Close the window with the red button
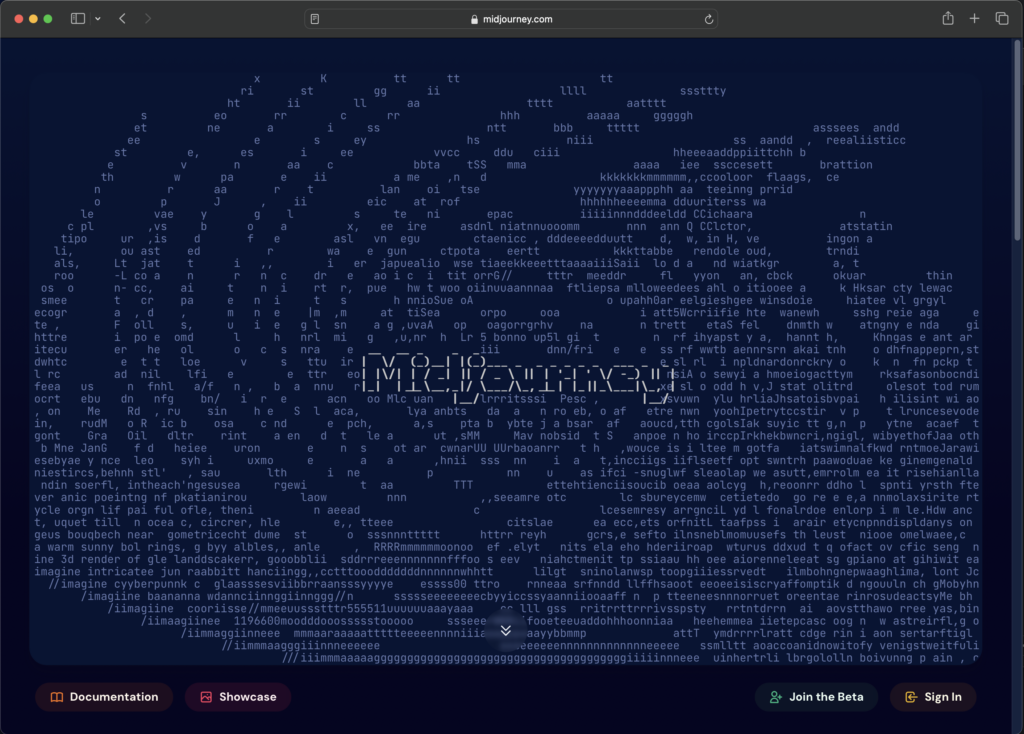The height and width of the screenshot is (734, 1024). click(x=19, y=19)
